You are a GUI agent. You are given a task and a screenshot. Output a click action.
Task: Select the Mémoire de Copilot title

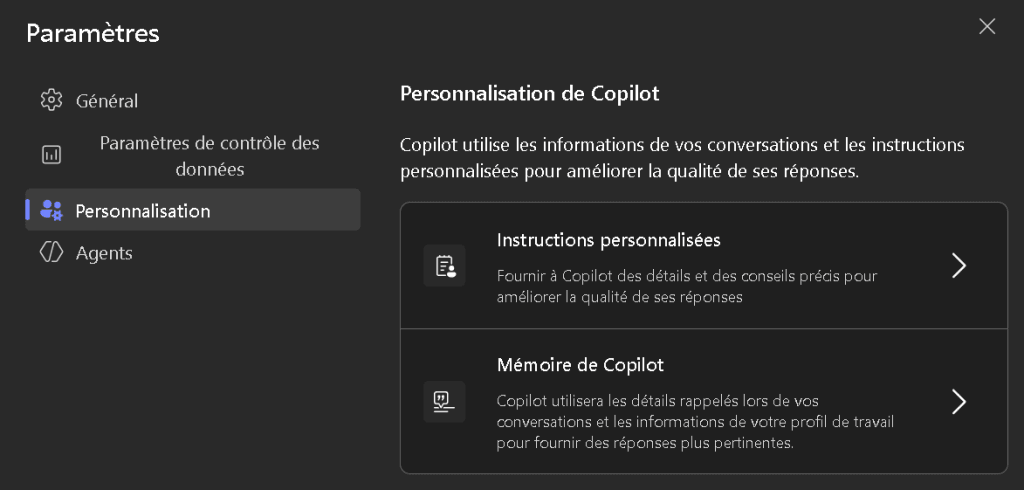click(580, 364)
